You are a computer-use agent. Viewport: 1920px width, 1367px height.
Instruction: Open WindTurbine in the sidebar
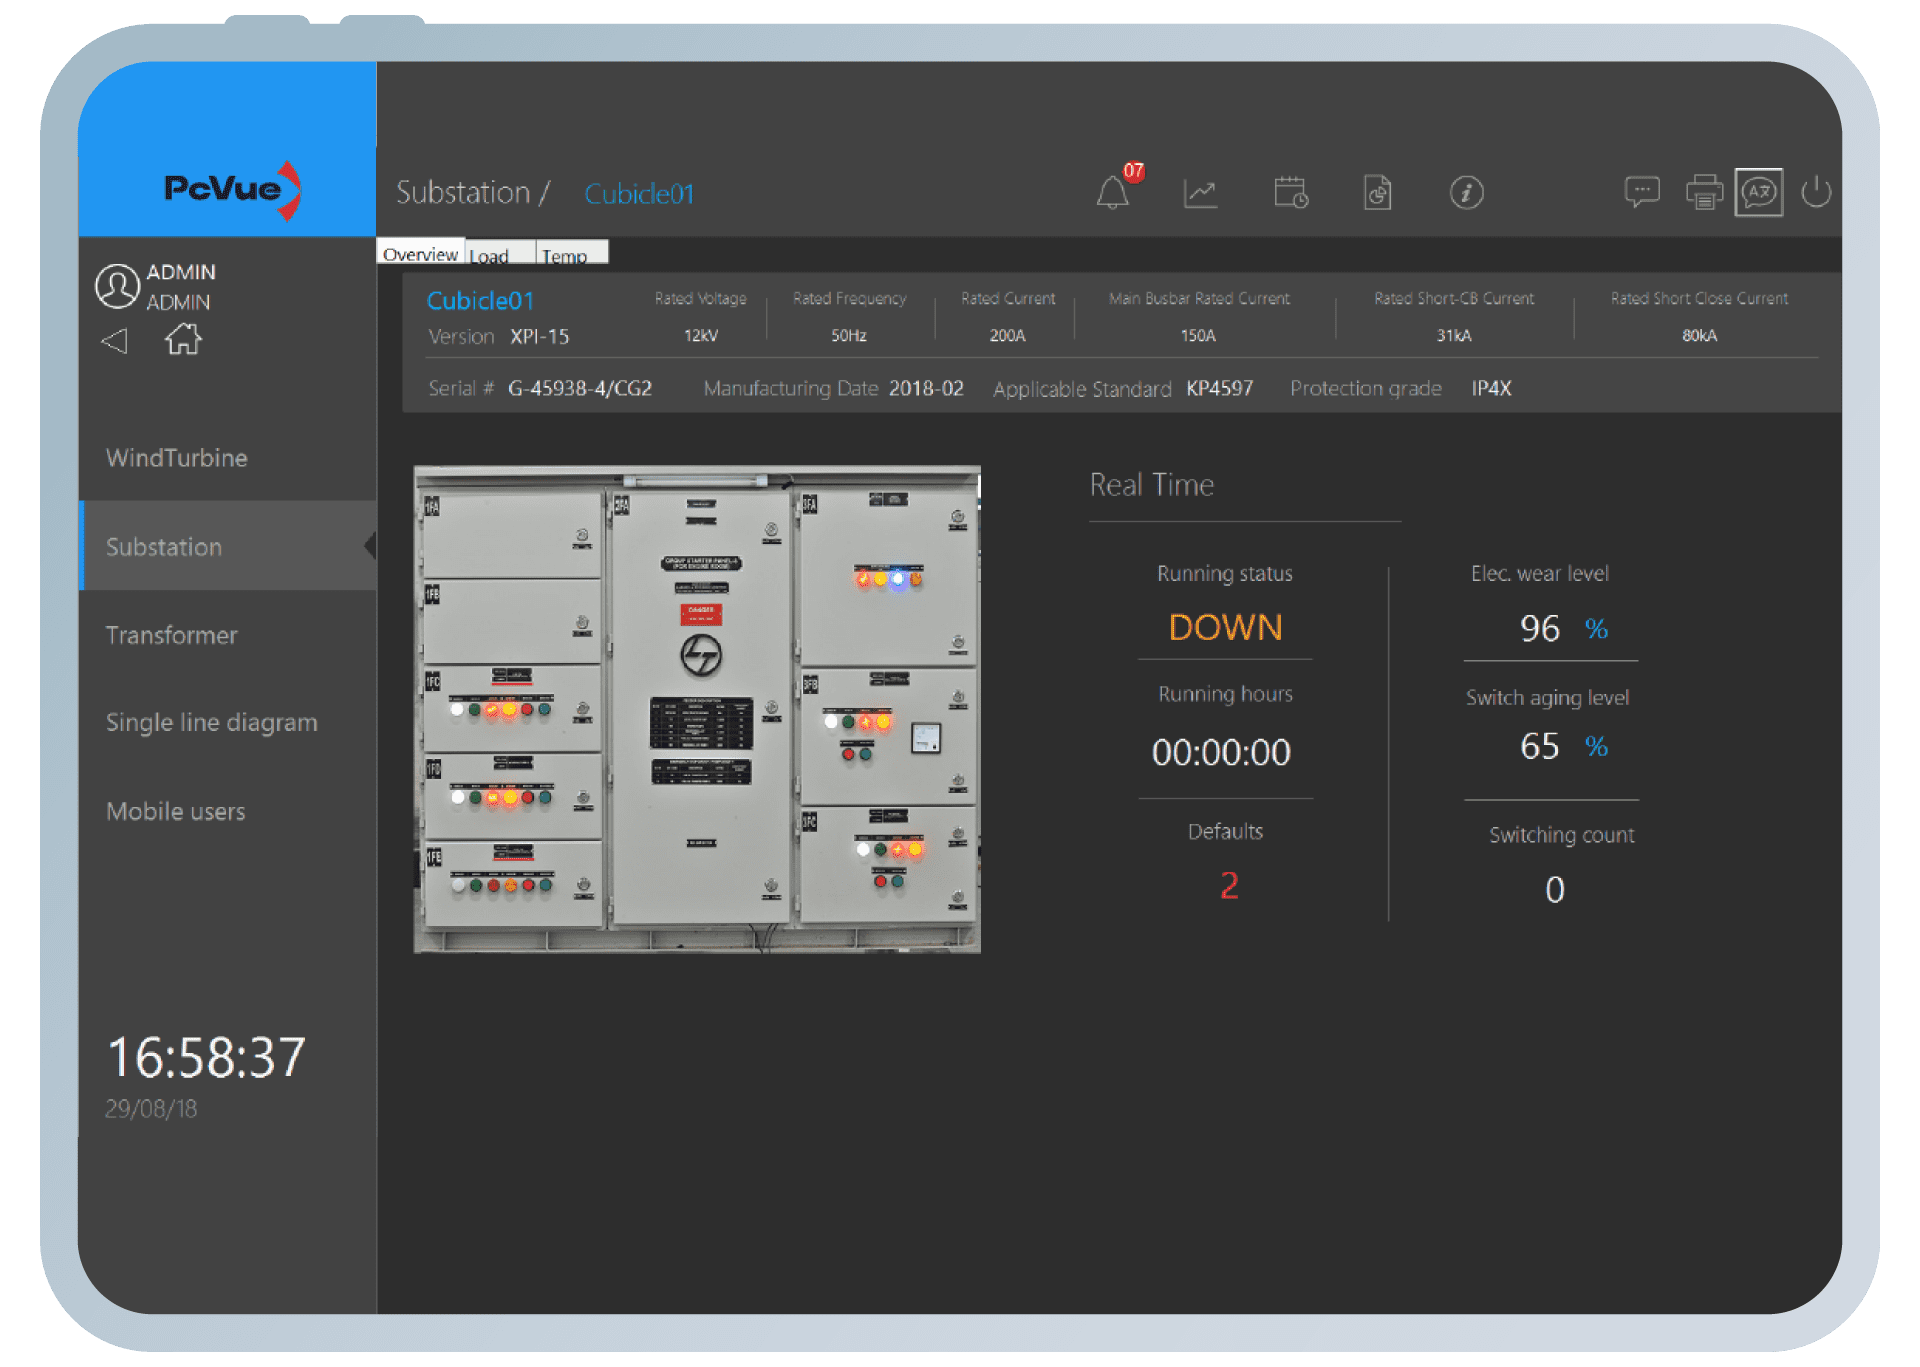pos(177,458)
